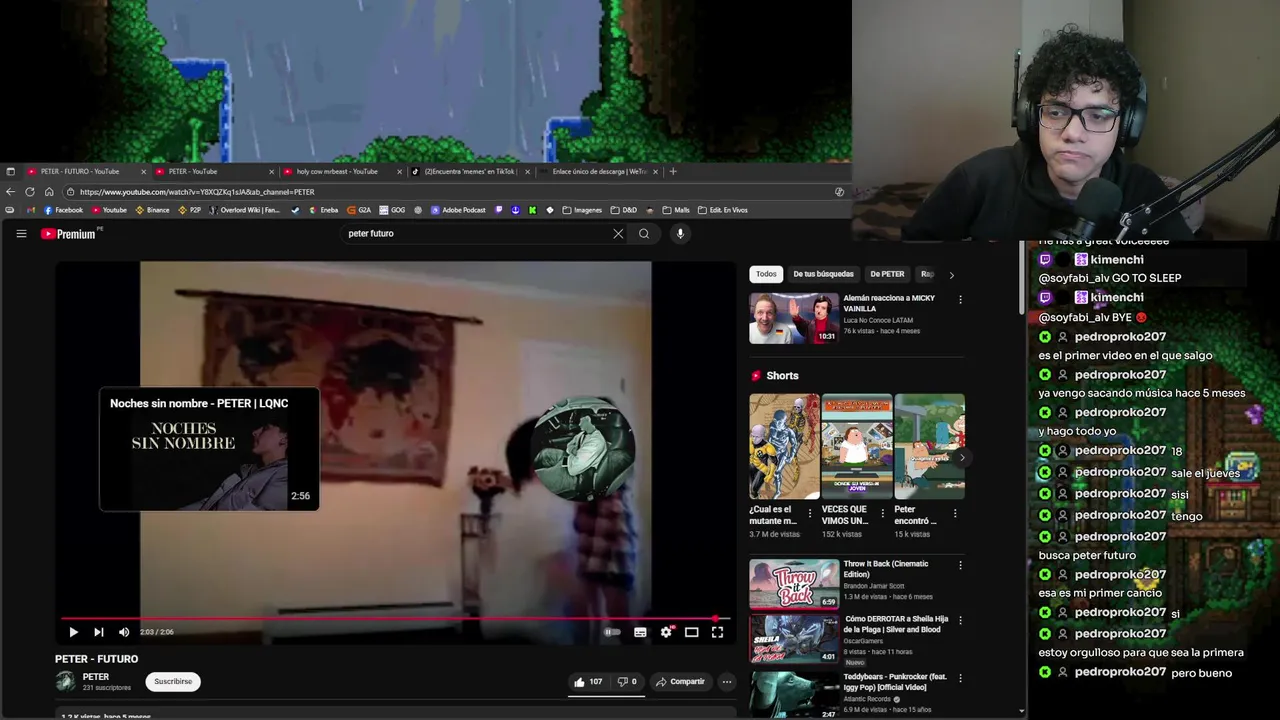The width and height of the screenshot is (1280, 720).
Task: Seek on the red video progress bar
Action: tap(395, 619)
